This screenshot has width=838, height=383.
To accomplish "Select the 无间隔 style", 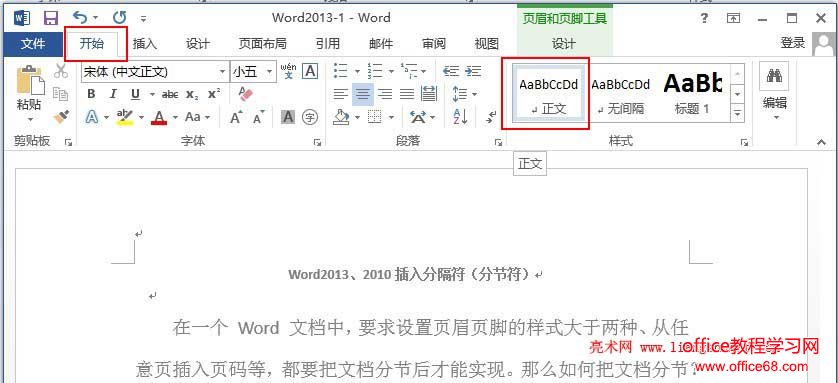I will (620, 94).
